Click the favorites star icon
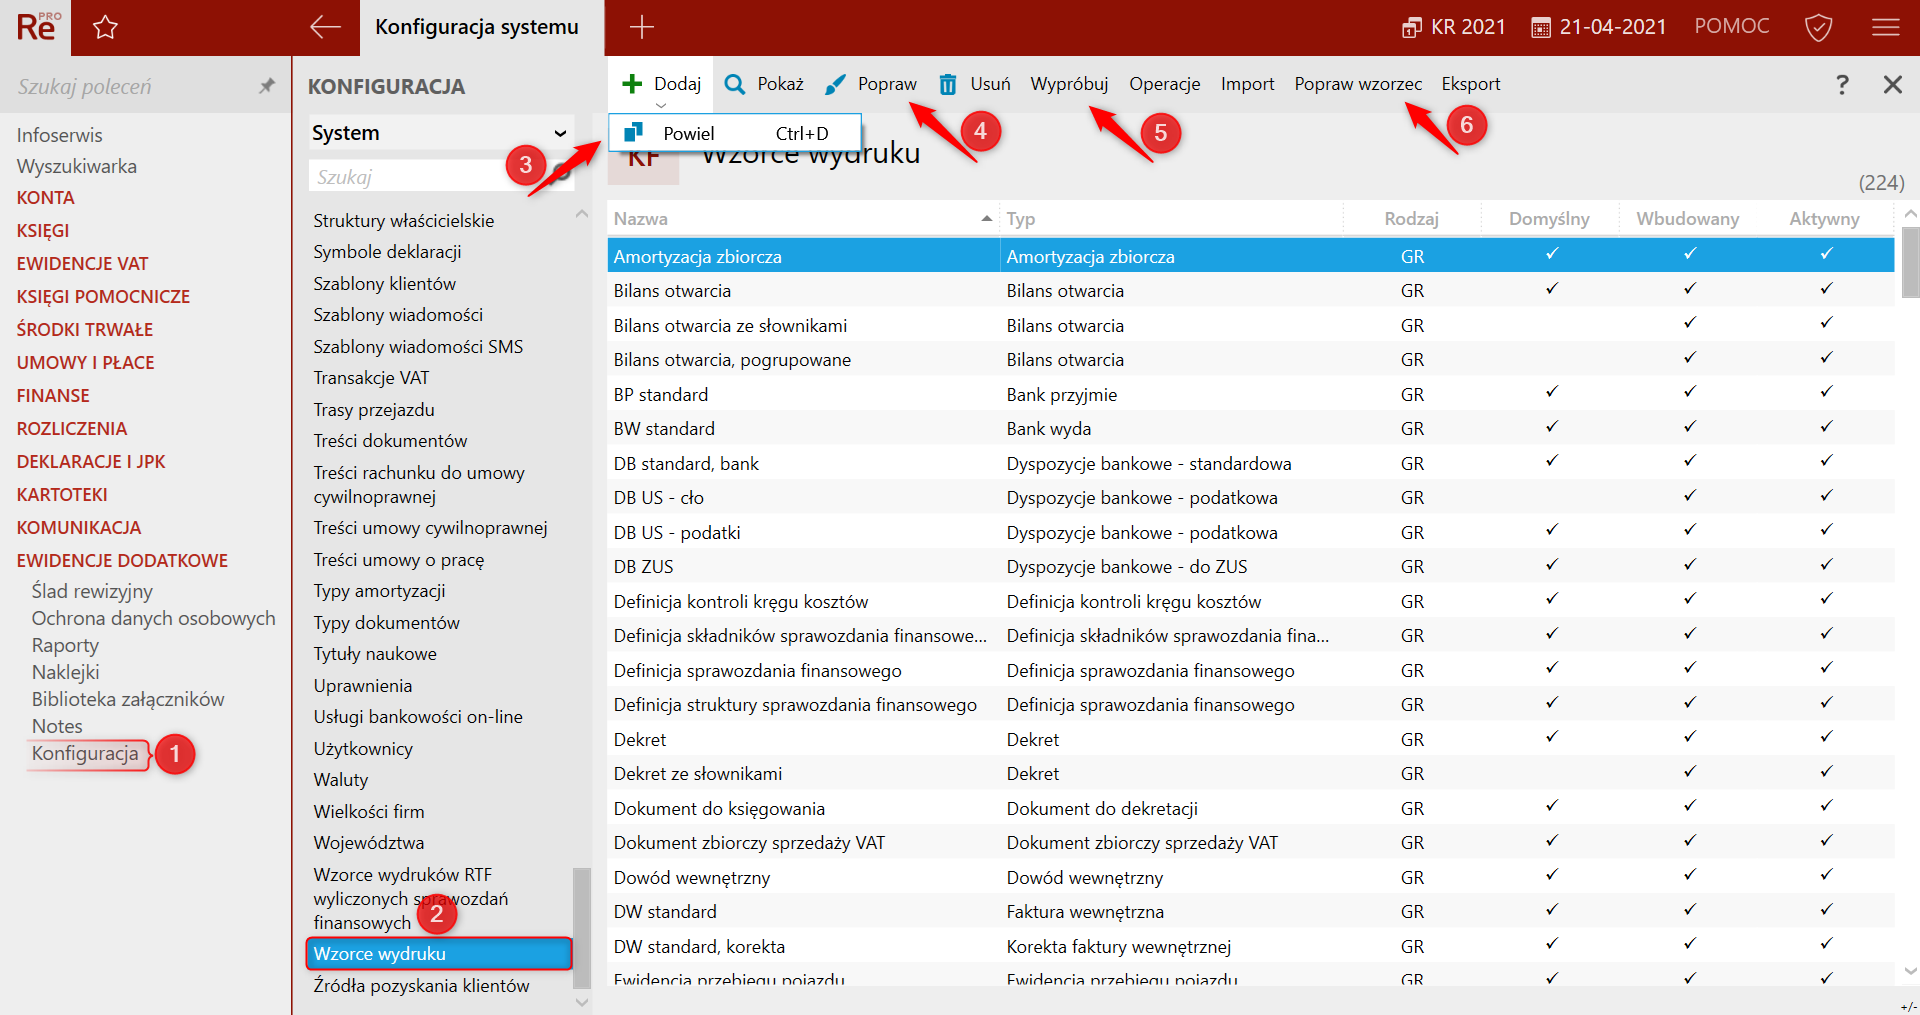The height and width of the screenshot is (1015, 1920). [x=105, y=27]
